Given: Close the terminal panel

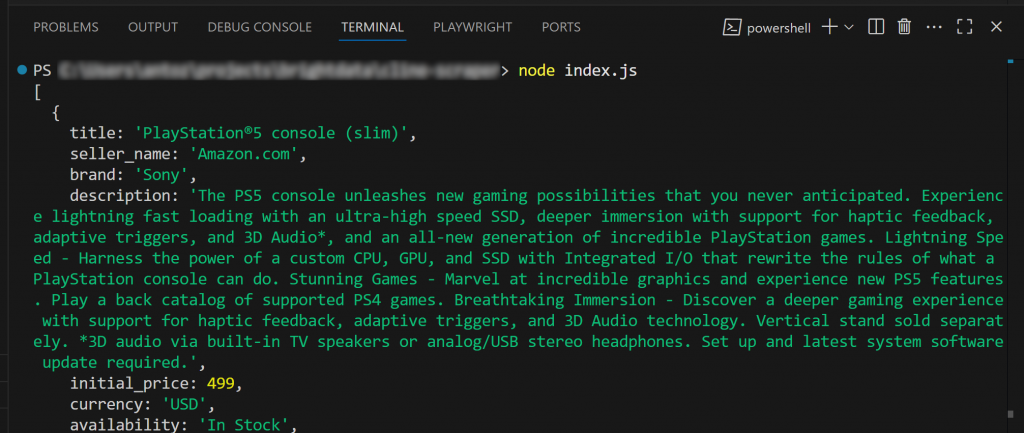Looking at the screenshot, I should [x=996, y=27].
